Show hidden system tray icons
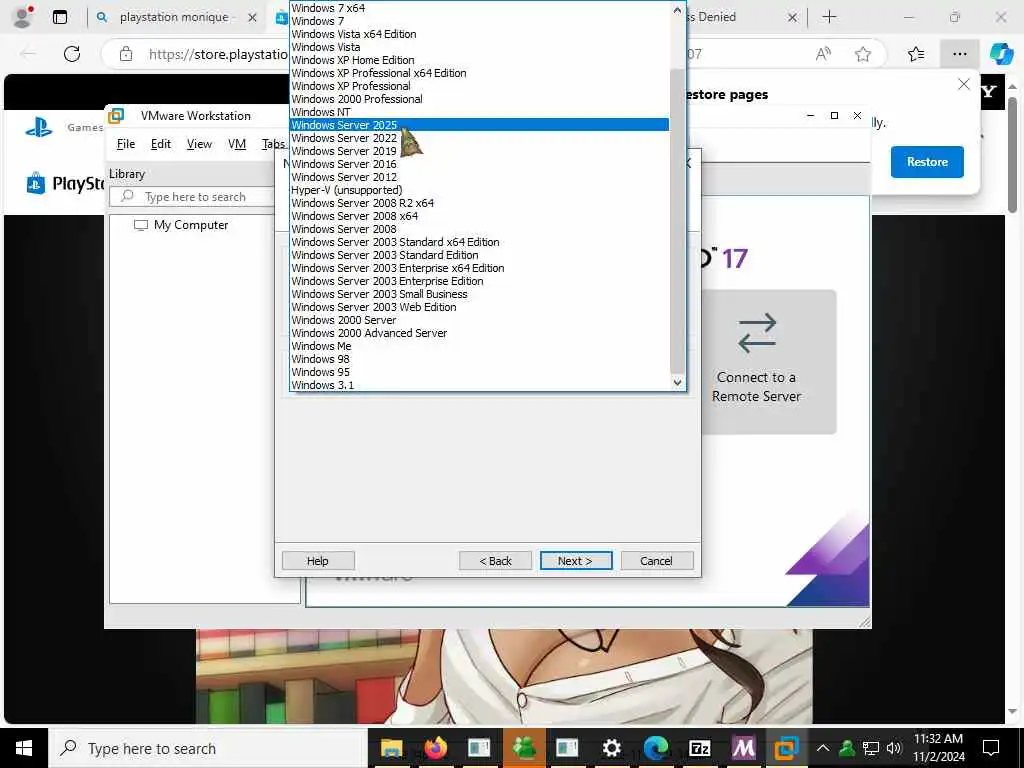 823,748
